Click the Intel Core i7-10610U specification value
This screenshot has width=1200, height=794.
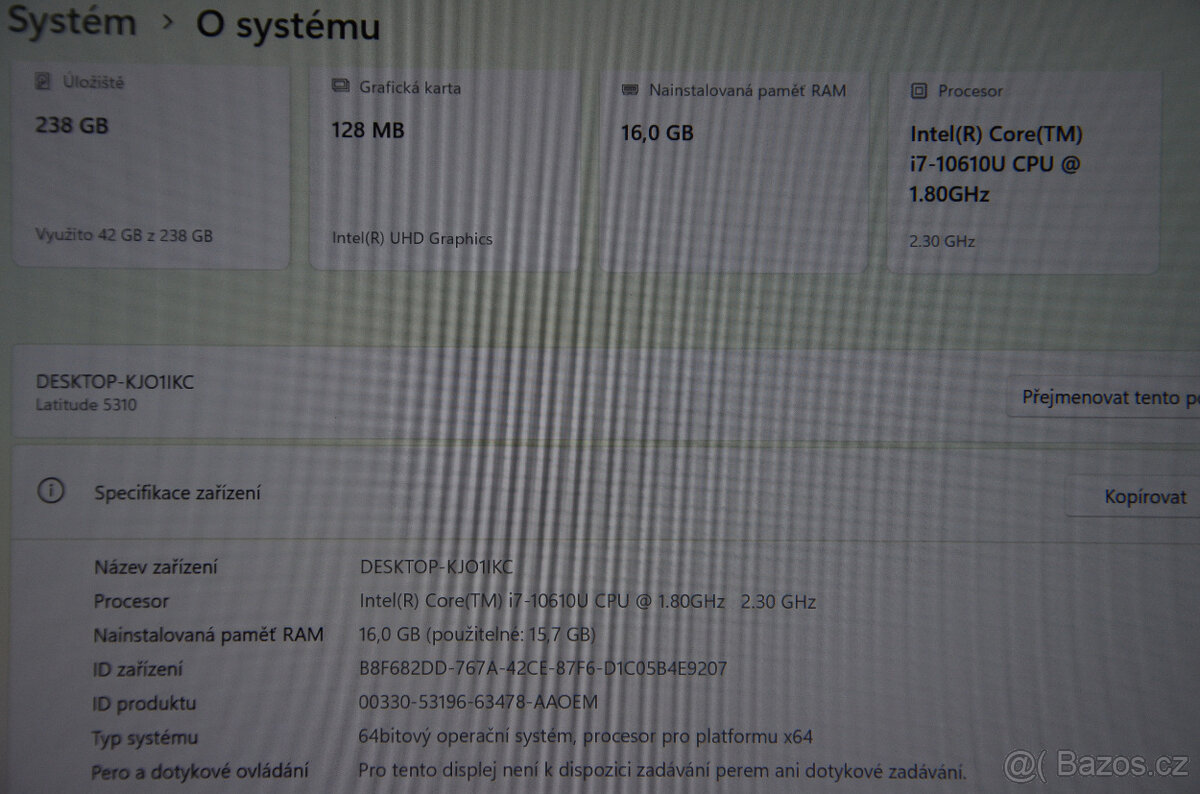pos(588,601)
